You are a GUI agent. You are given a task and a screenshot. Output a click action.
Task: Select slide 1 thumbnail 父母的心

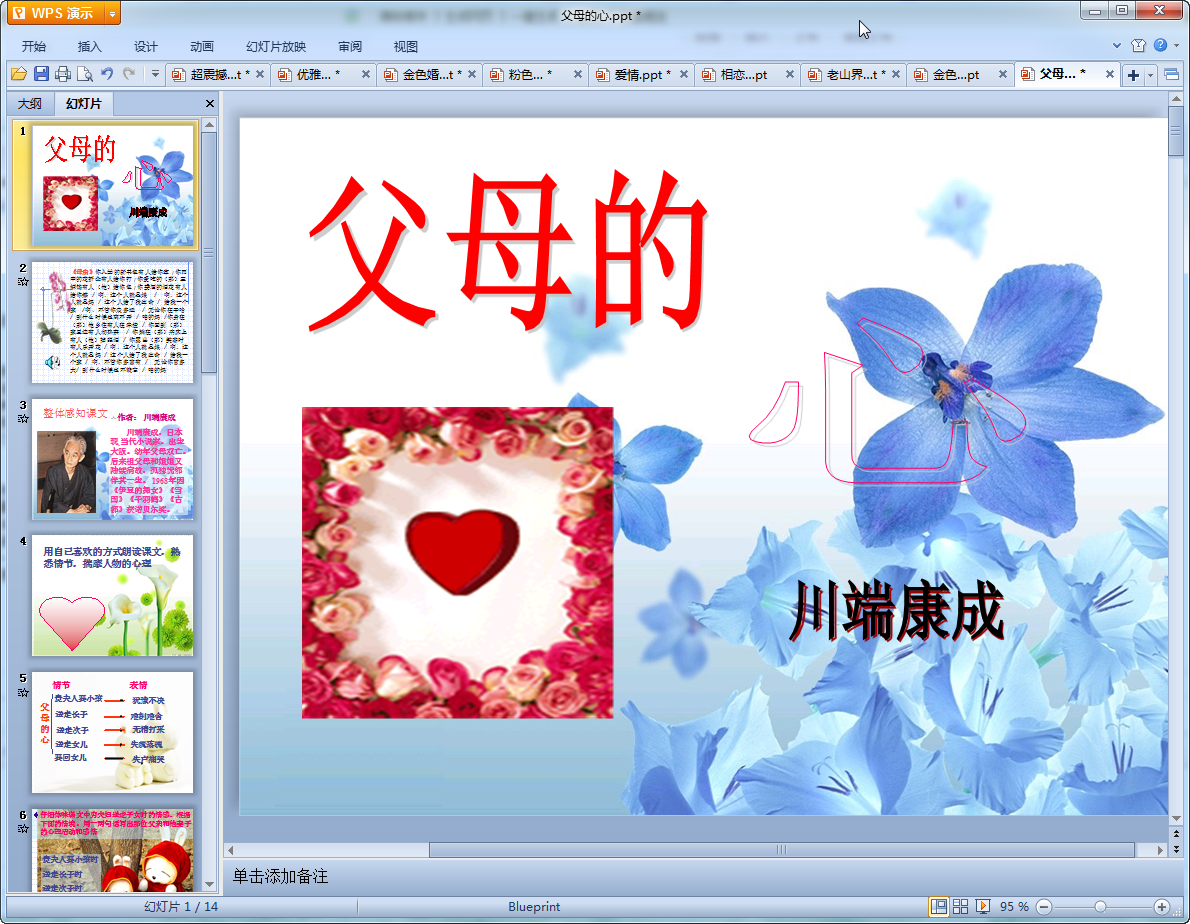[x=112, y=185]
